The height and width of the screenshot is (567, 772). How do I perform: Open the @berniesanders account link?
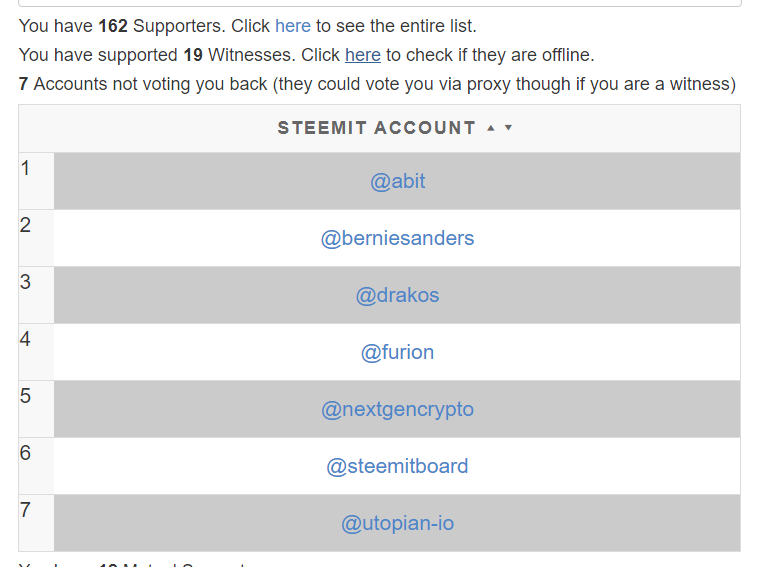397,238
